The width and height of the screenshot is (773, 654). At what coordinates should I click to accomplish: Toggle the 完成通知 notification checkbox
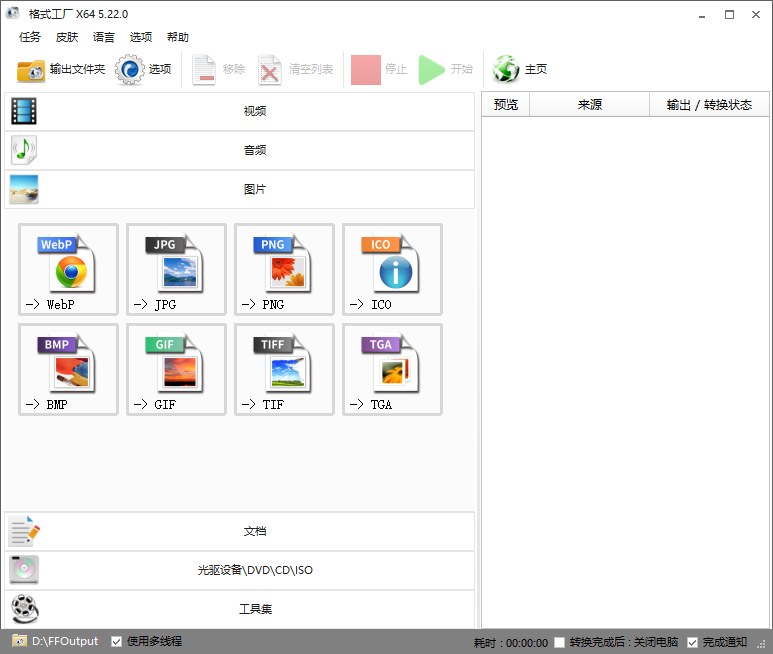click(692, 642)
